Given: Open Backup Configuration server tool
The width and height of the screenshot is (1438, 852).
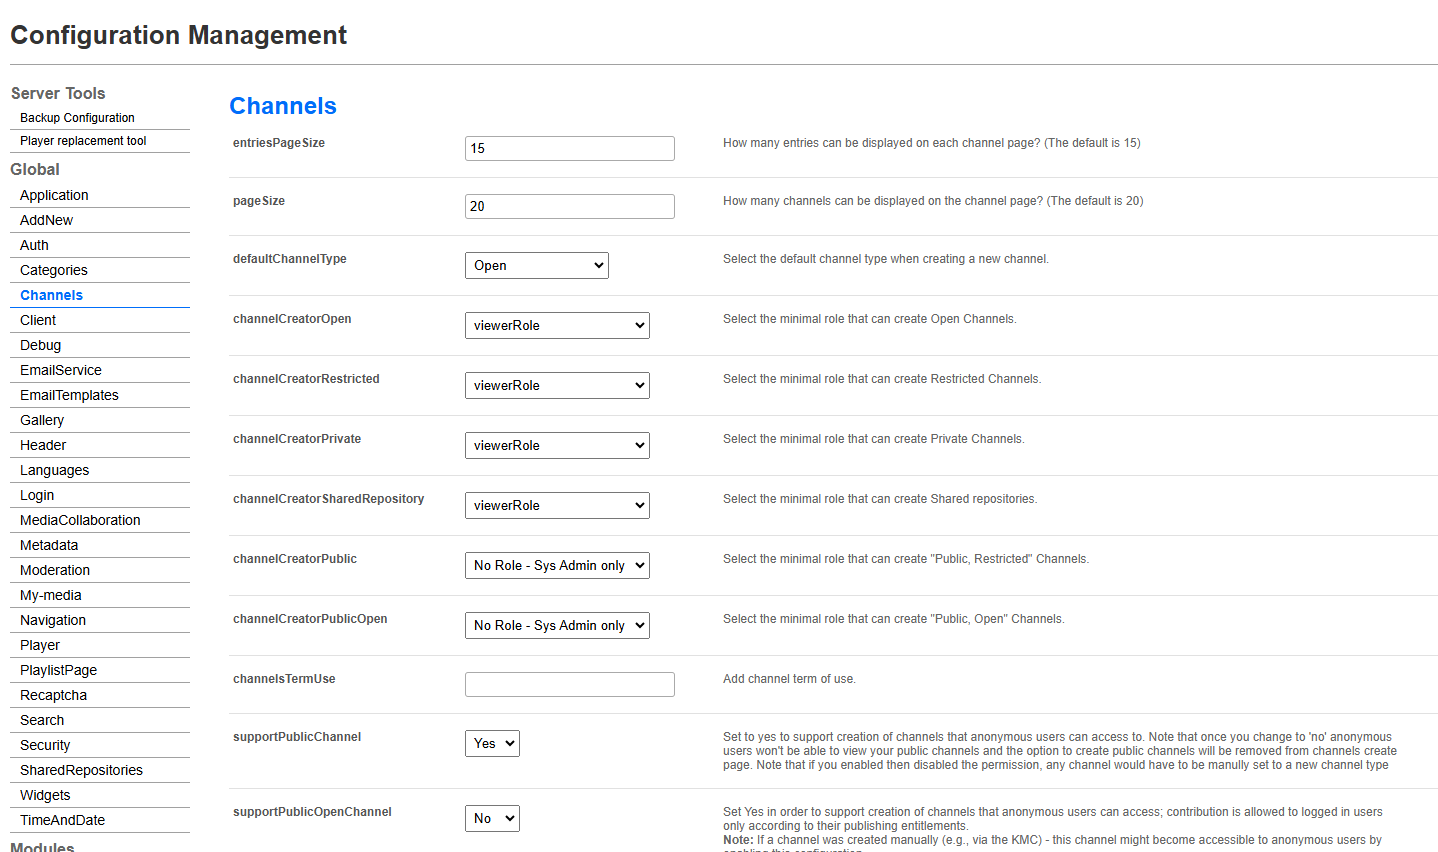Looking at the screenshot, I should (77, 118).
